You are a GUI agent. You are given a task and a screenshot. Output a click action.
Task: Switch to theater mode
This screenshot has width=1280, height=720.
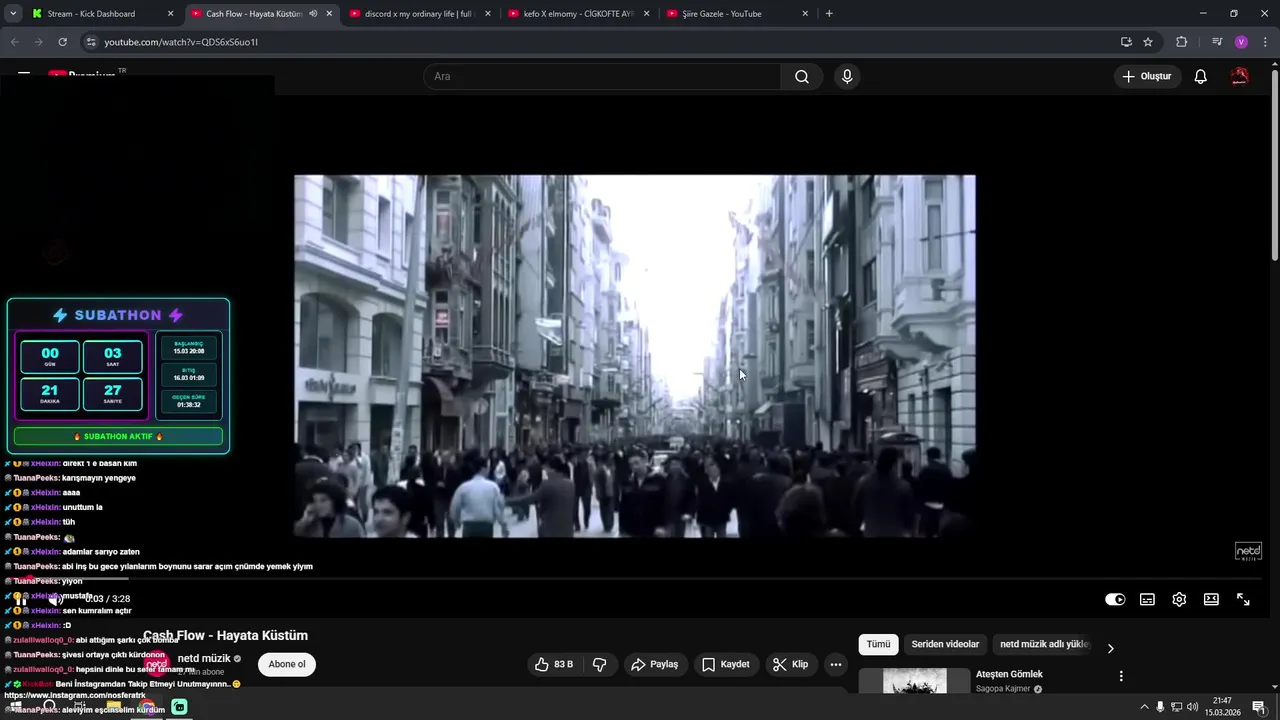[x=1211, y=599]
